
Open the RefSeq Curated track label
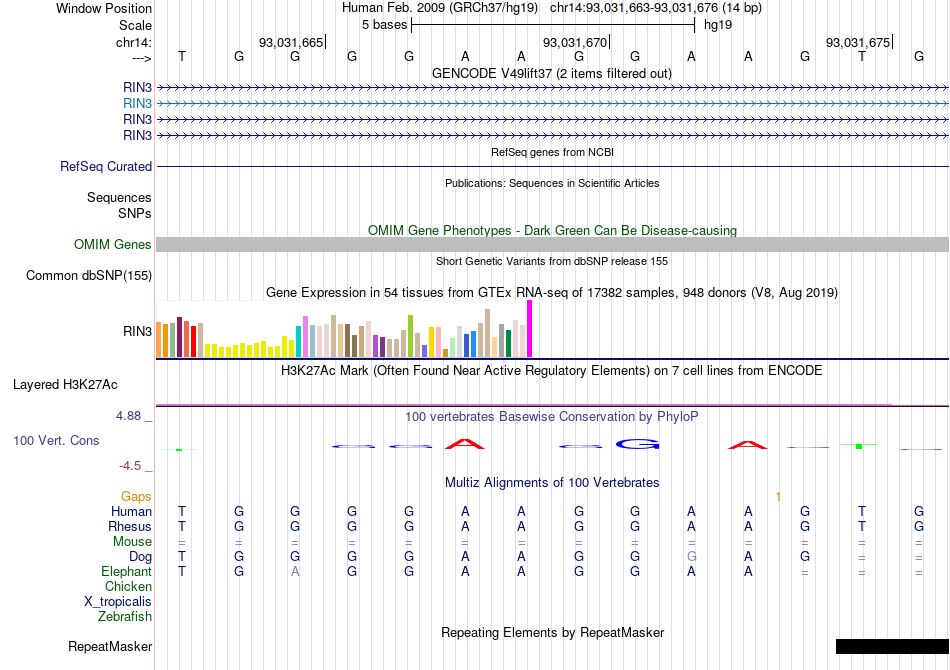point(105,166)
